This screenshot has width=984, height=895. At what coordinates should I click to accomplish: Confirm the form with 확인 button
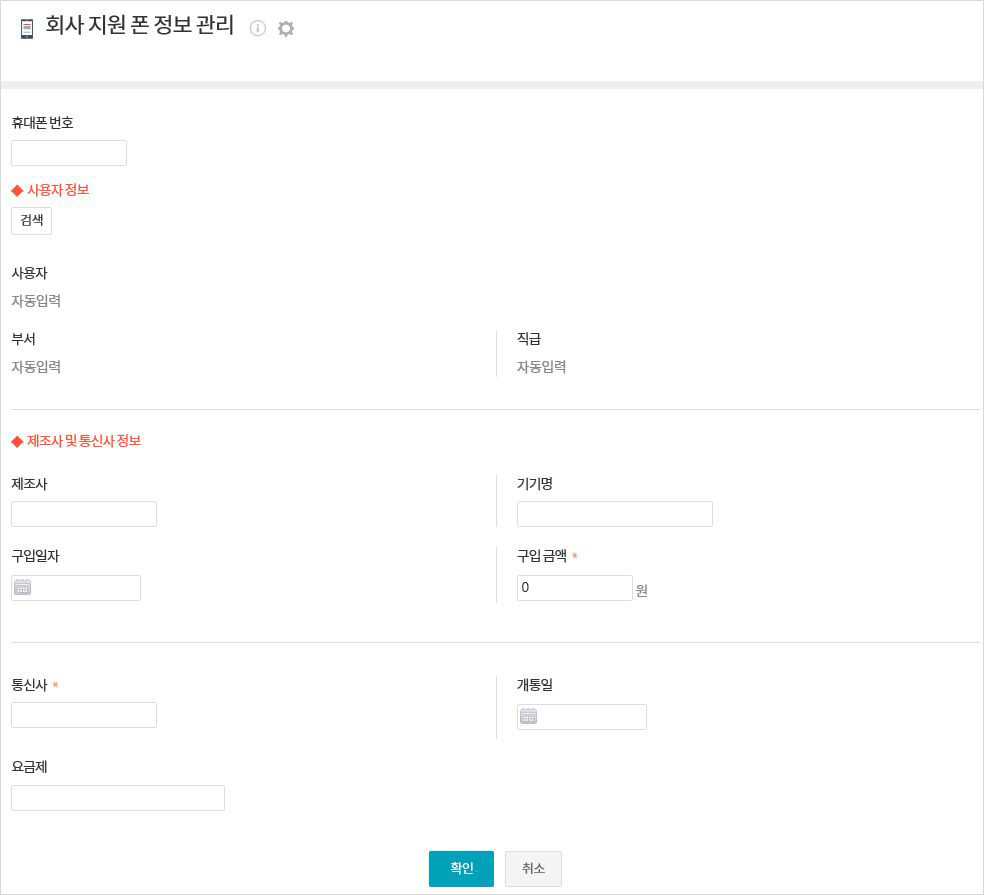pyautogui.click(x=461, y=869)
